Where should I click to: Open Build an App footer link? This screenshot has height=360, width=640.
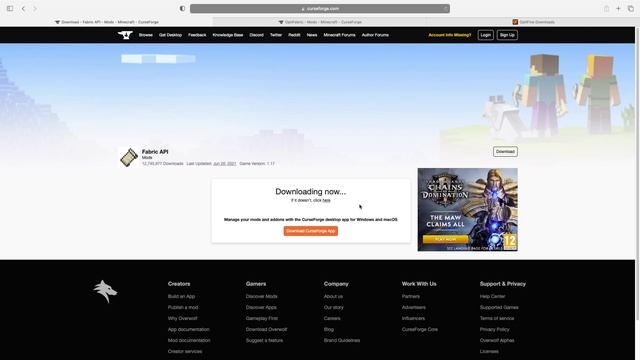pyautogui.click(x=181, y=296)
